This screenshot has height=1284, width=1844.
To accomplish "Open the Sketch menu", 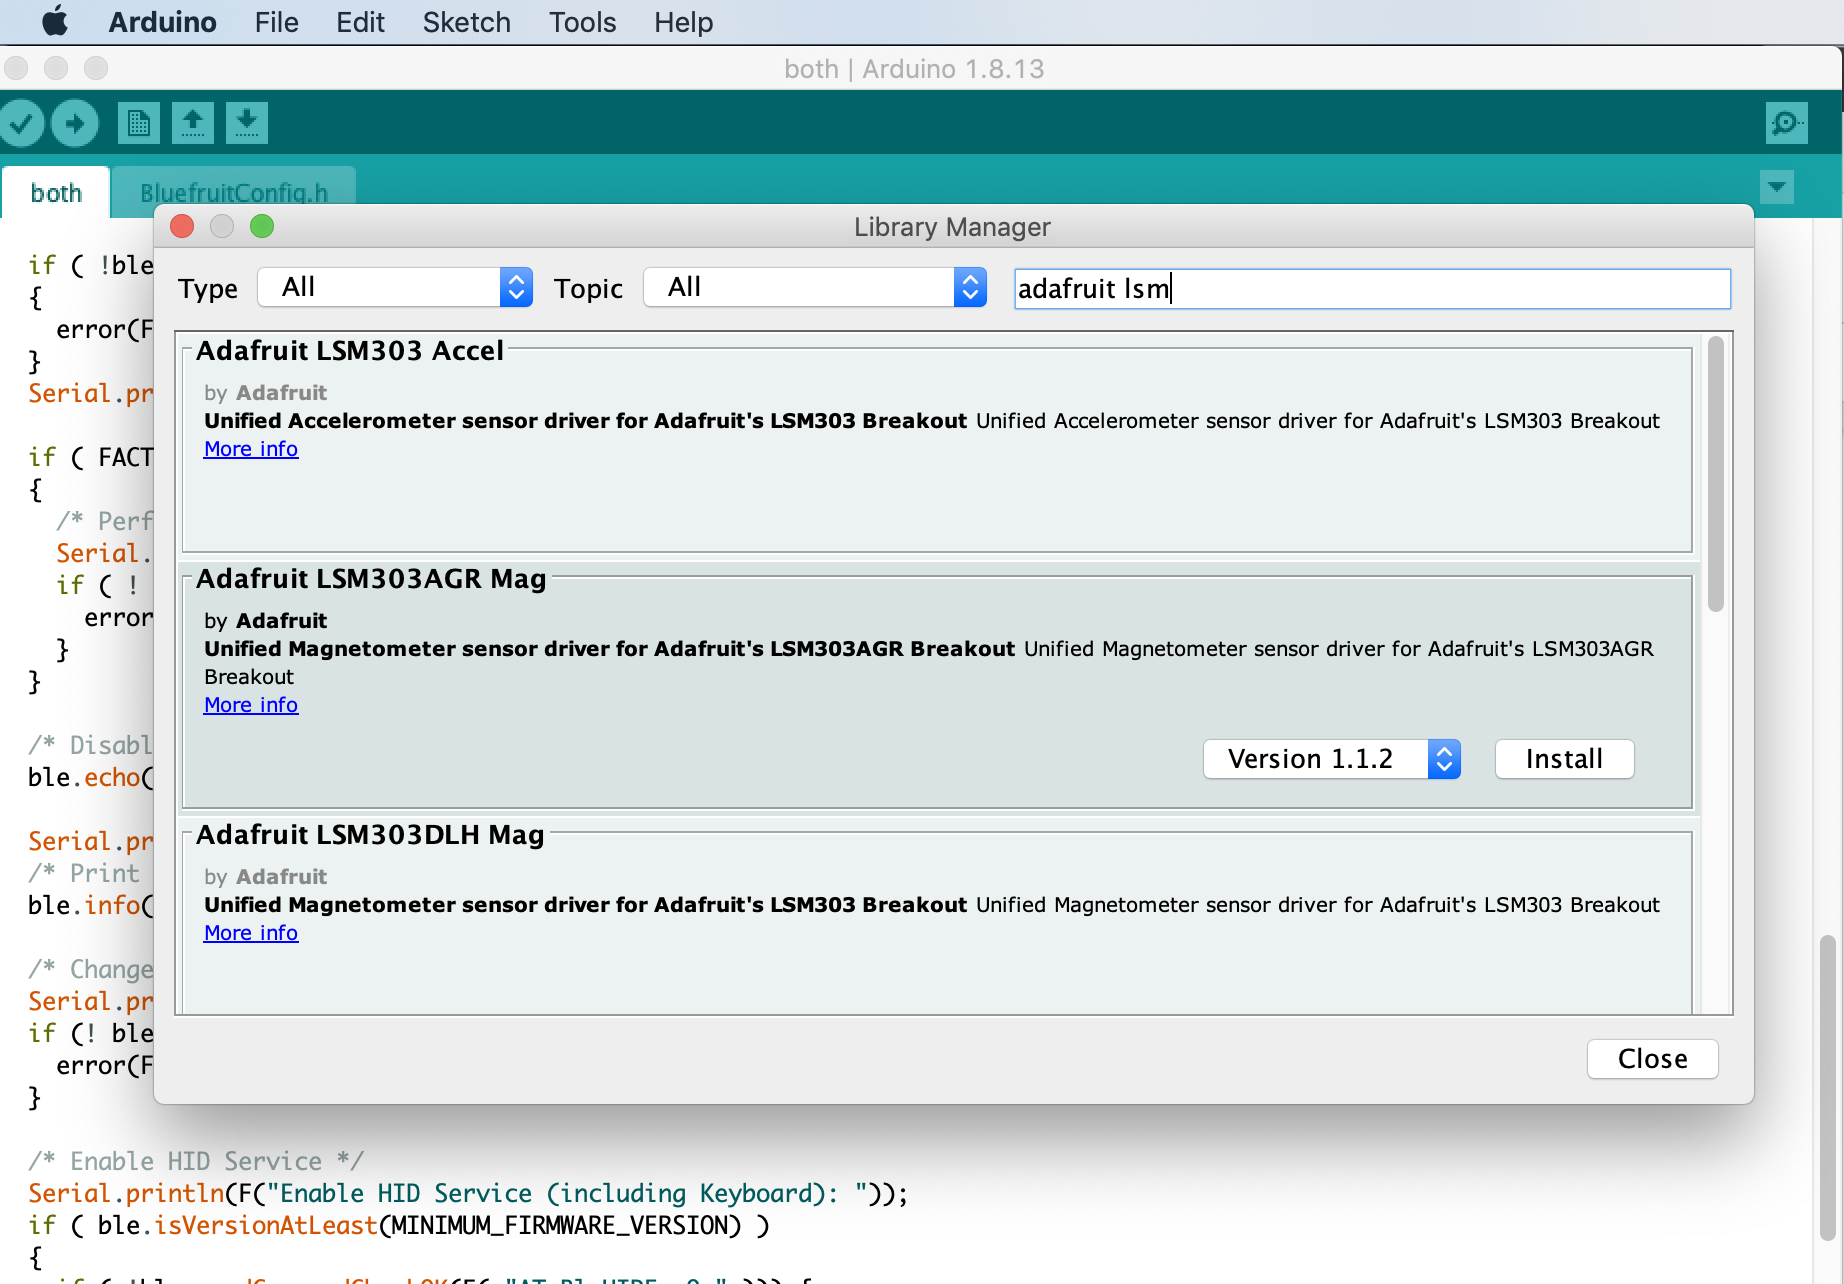I will click(466, 22).
